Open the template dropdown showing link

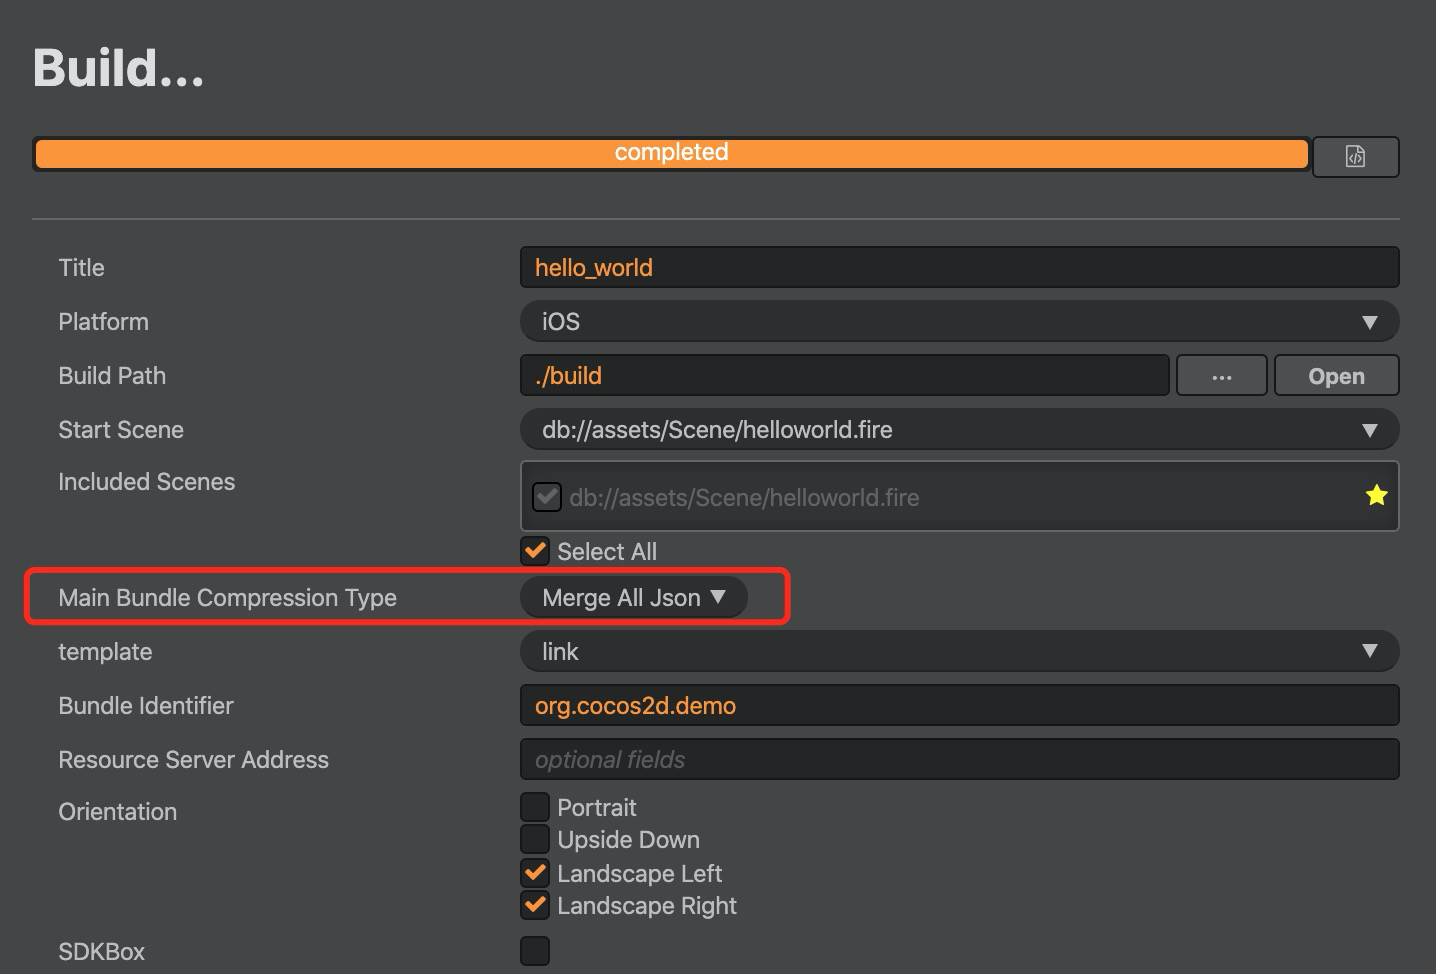click(959, 652)
